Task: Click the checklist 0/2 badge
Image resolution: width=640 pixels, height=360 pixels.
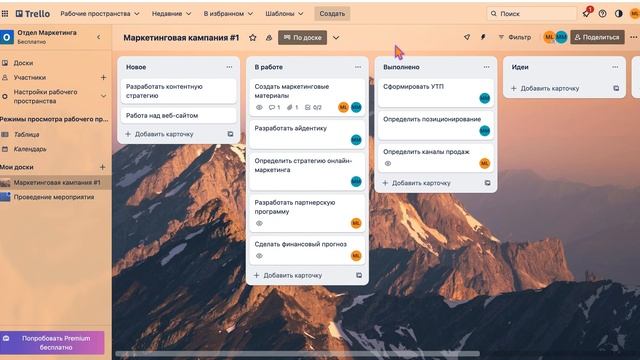Action: (x=313, y=107)
